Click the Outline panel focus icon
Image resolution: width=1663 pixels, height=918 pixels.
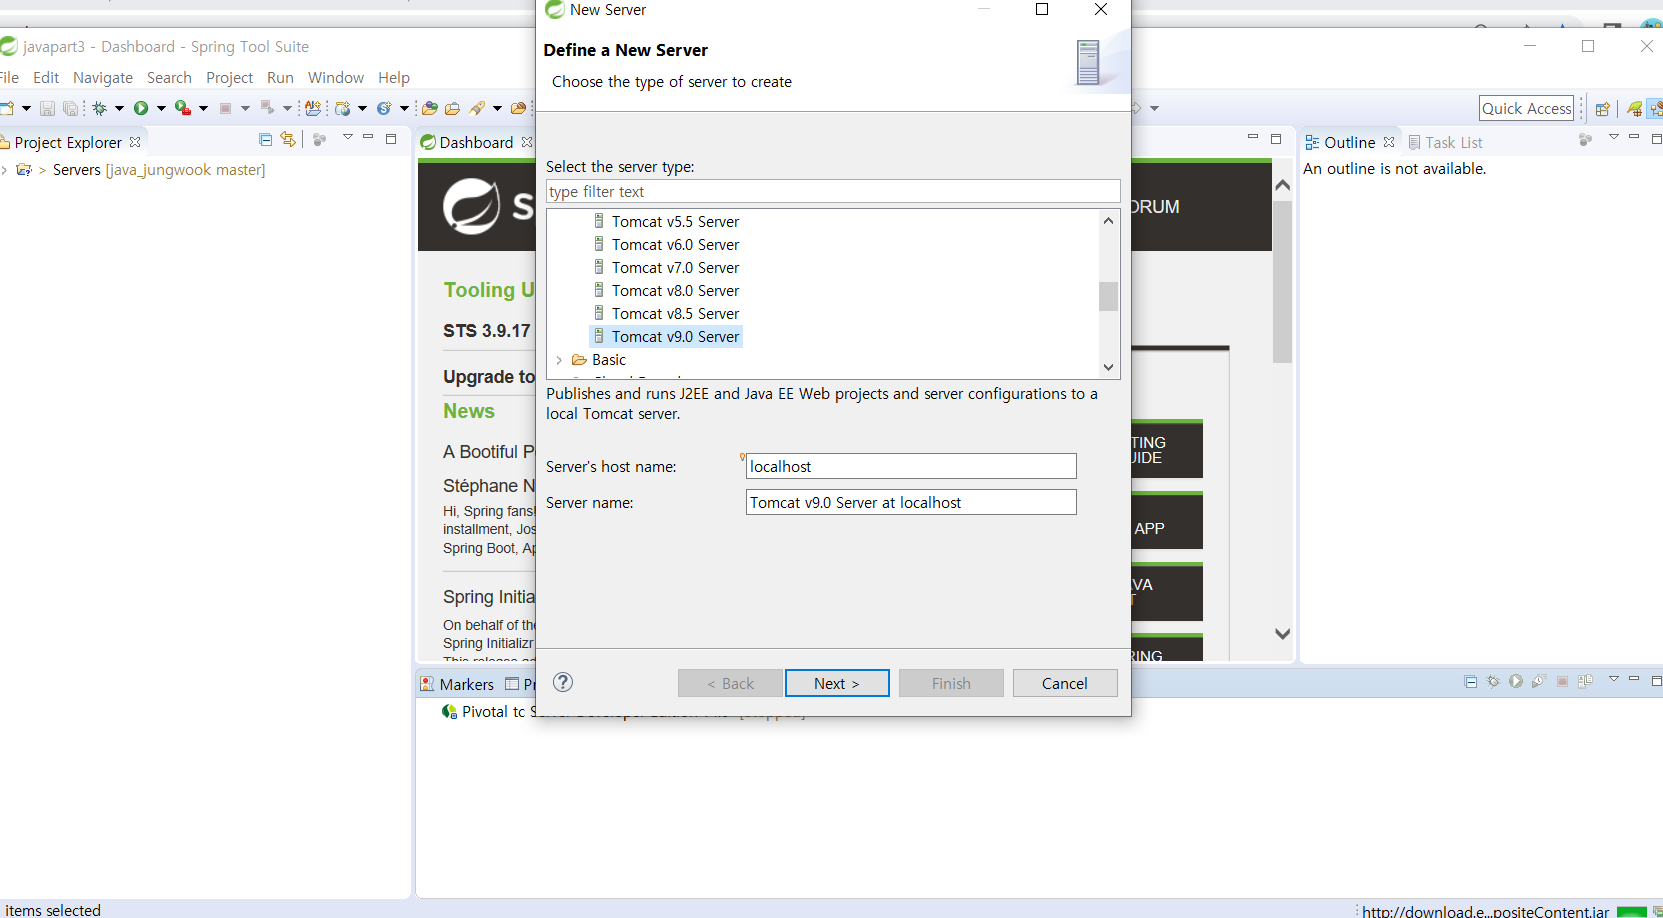(1585, 140)
